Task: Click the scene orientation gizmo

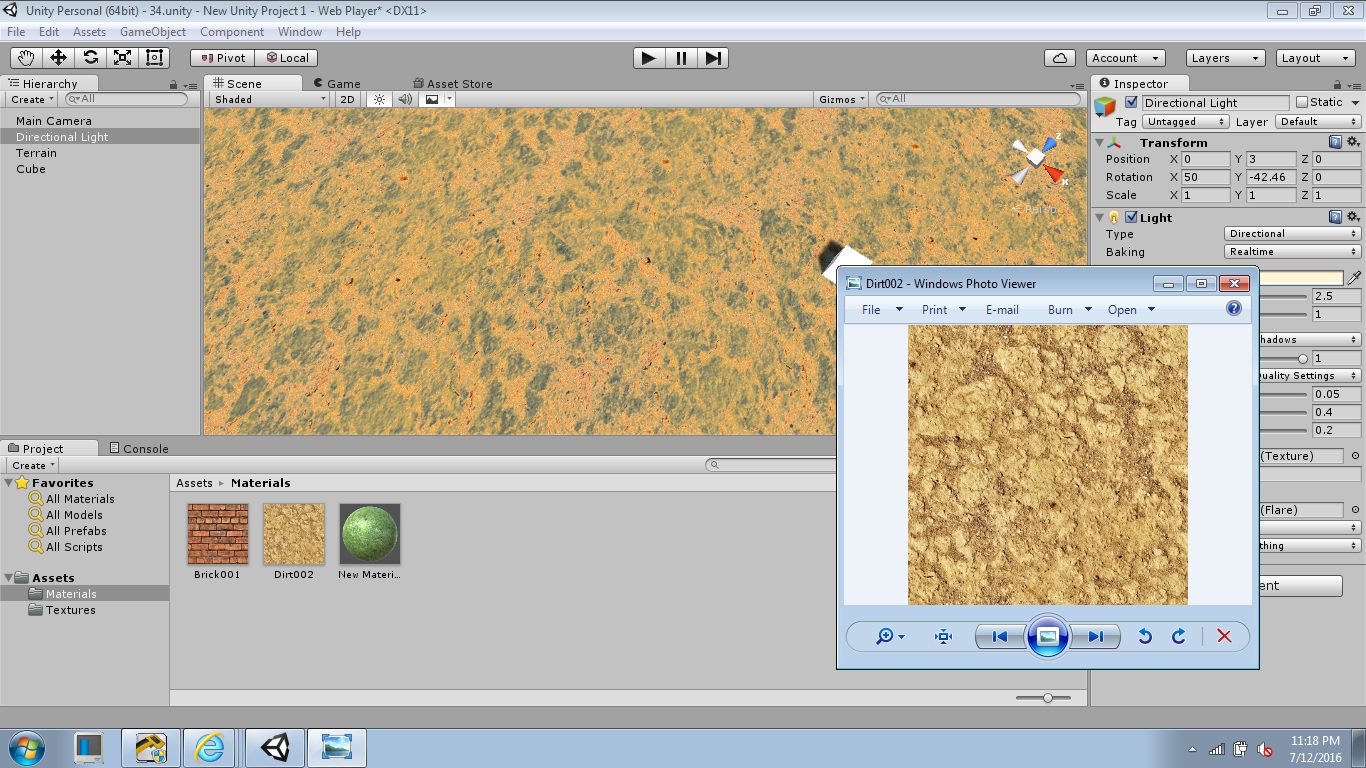Action: point(1037,160)
